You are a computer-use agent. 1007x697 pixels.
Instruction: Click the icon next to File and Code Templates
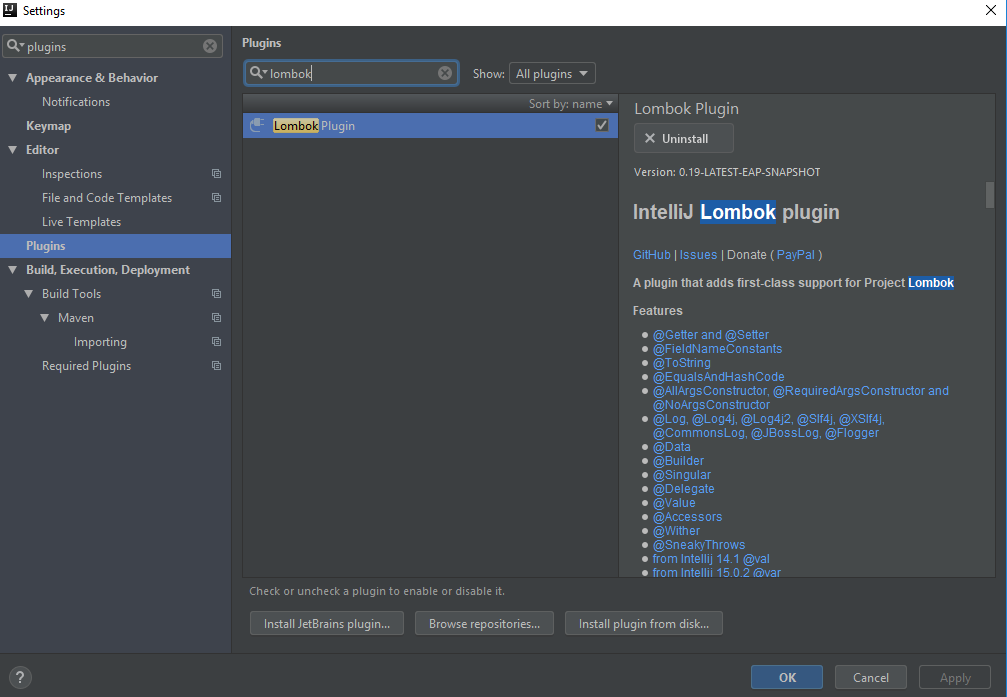point(216,198)
